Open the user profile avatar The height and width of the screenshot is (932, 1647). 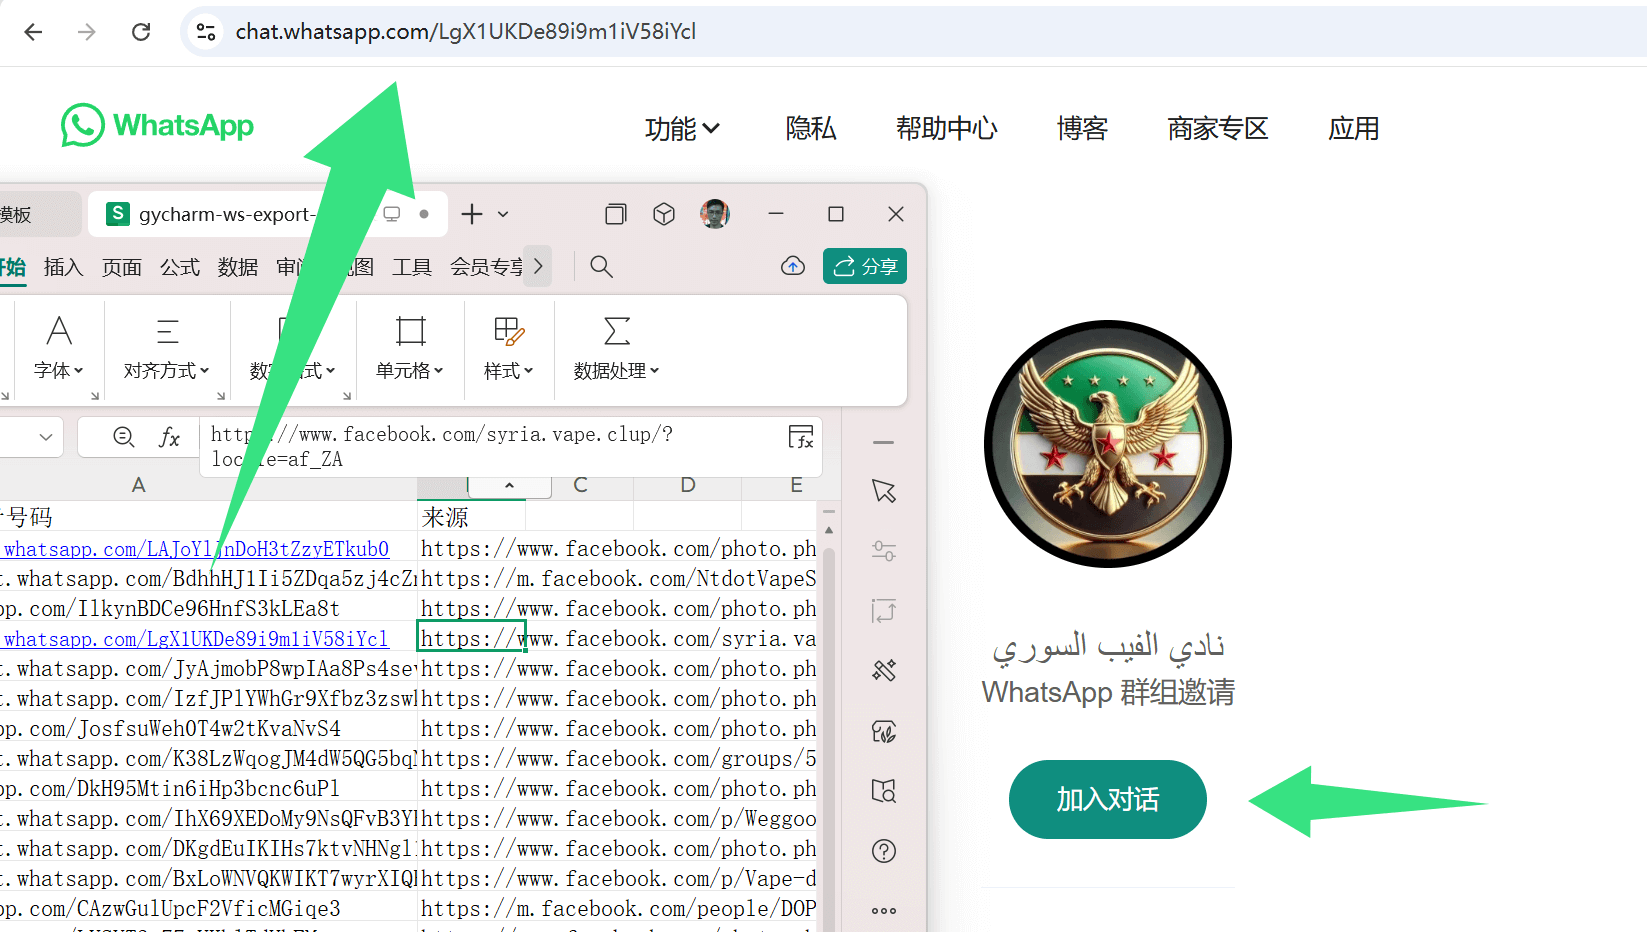(715, 214)
